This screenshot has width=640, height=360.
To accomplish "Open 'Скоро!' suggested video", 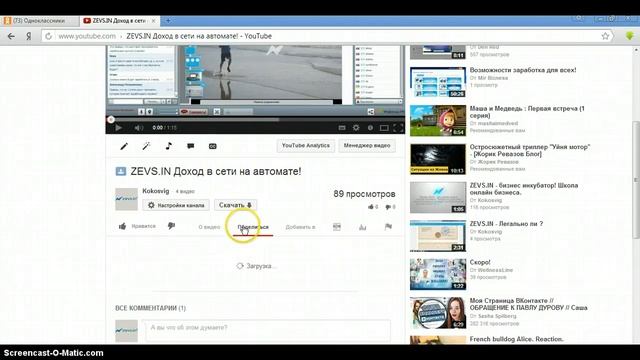I will (480, 262).
